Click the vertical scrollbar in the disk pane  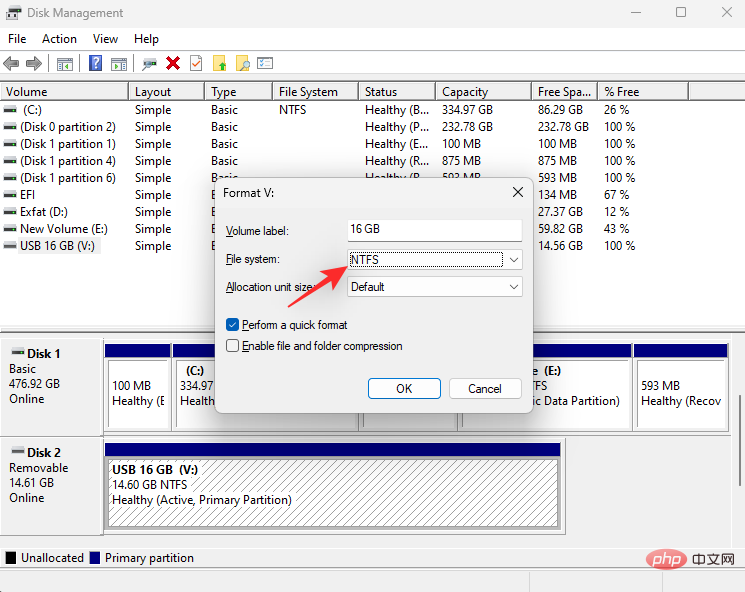(740, 440)
